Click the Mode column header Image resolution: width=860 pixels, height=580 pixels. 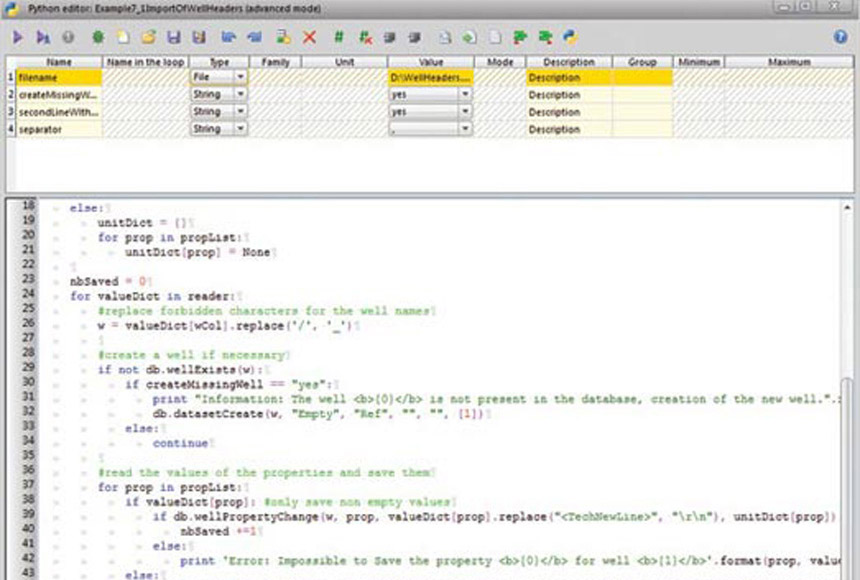click(x=500, y=62)
